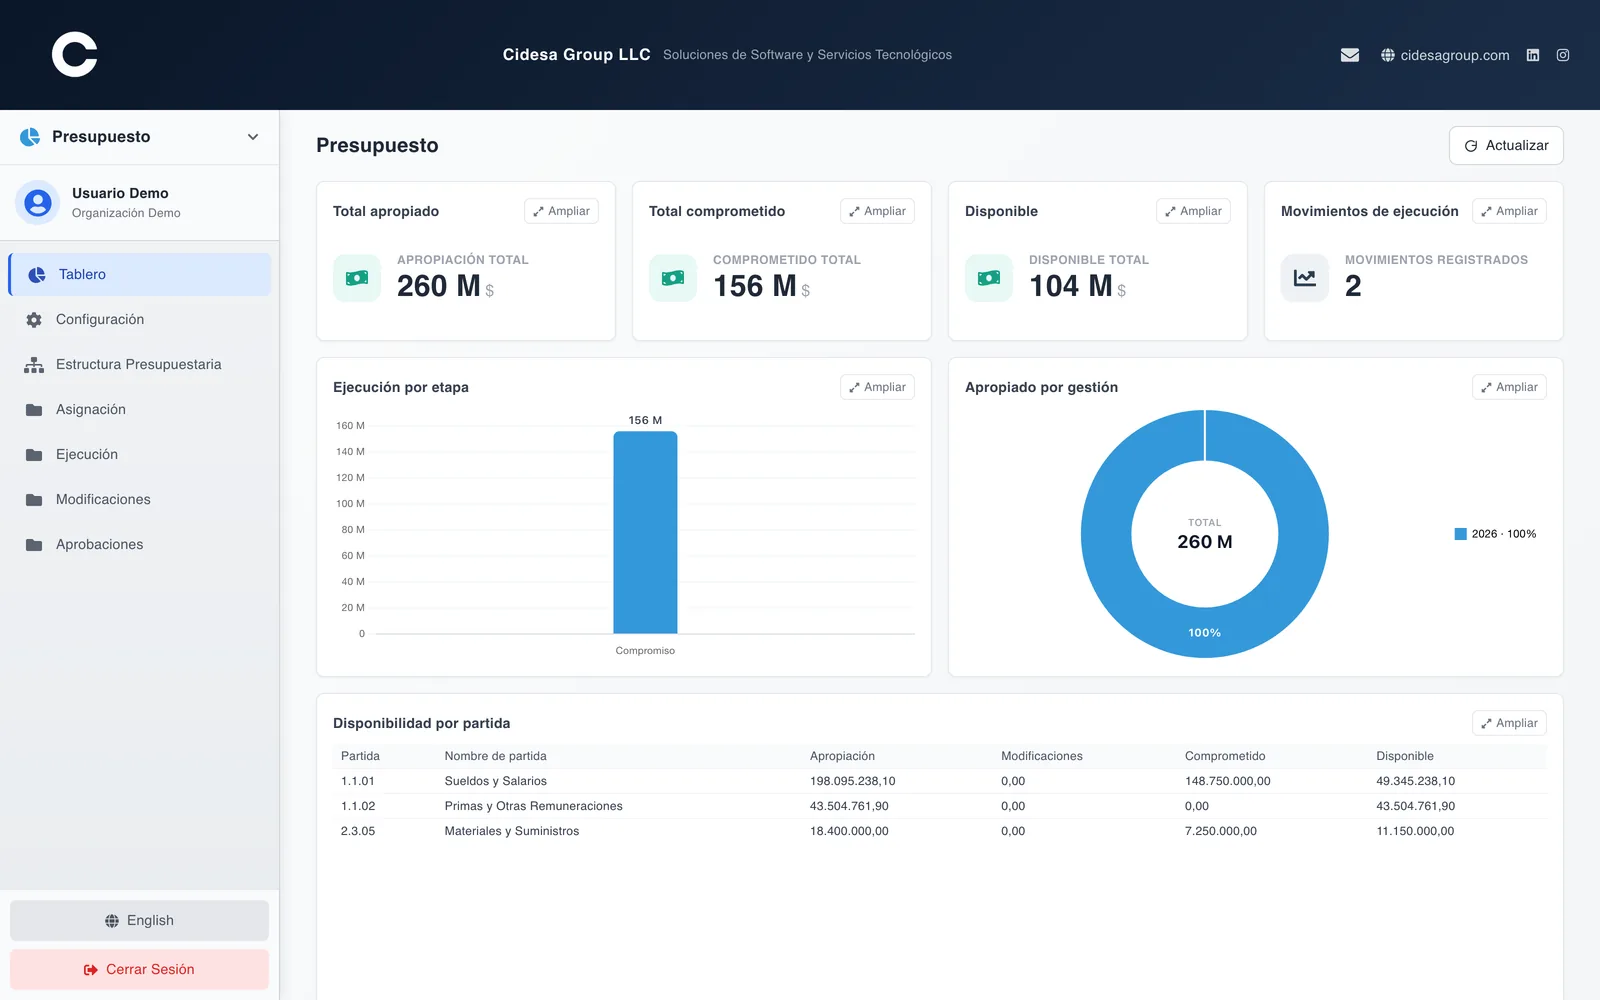This screenshot has width=1600, height=1000.
Task: Select the Sueldos y Salarios row name
Action: [495, 781]
